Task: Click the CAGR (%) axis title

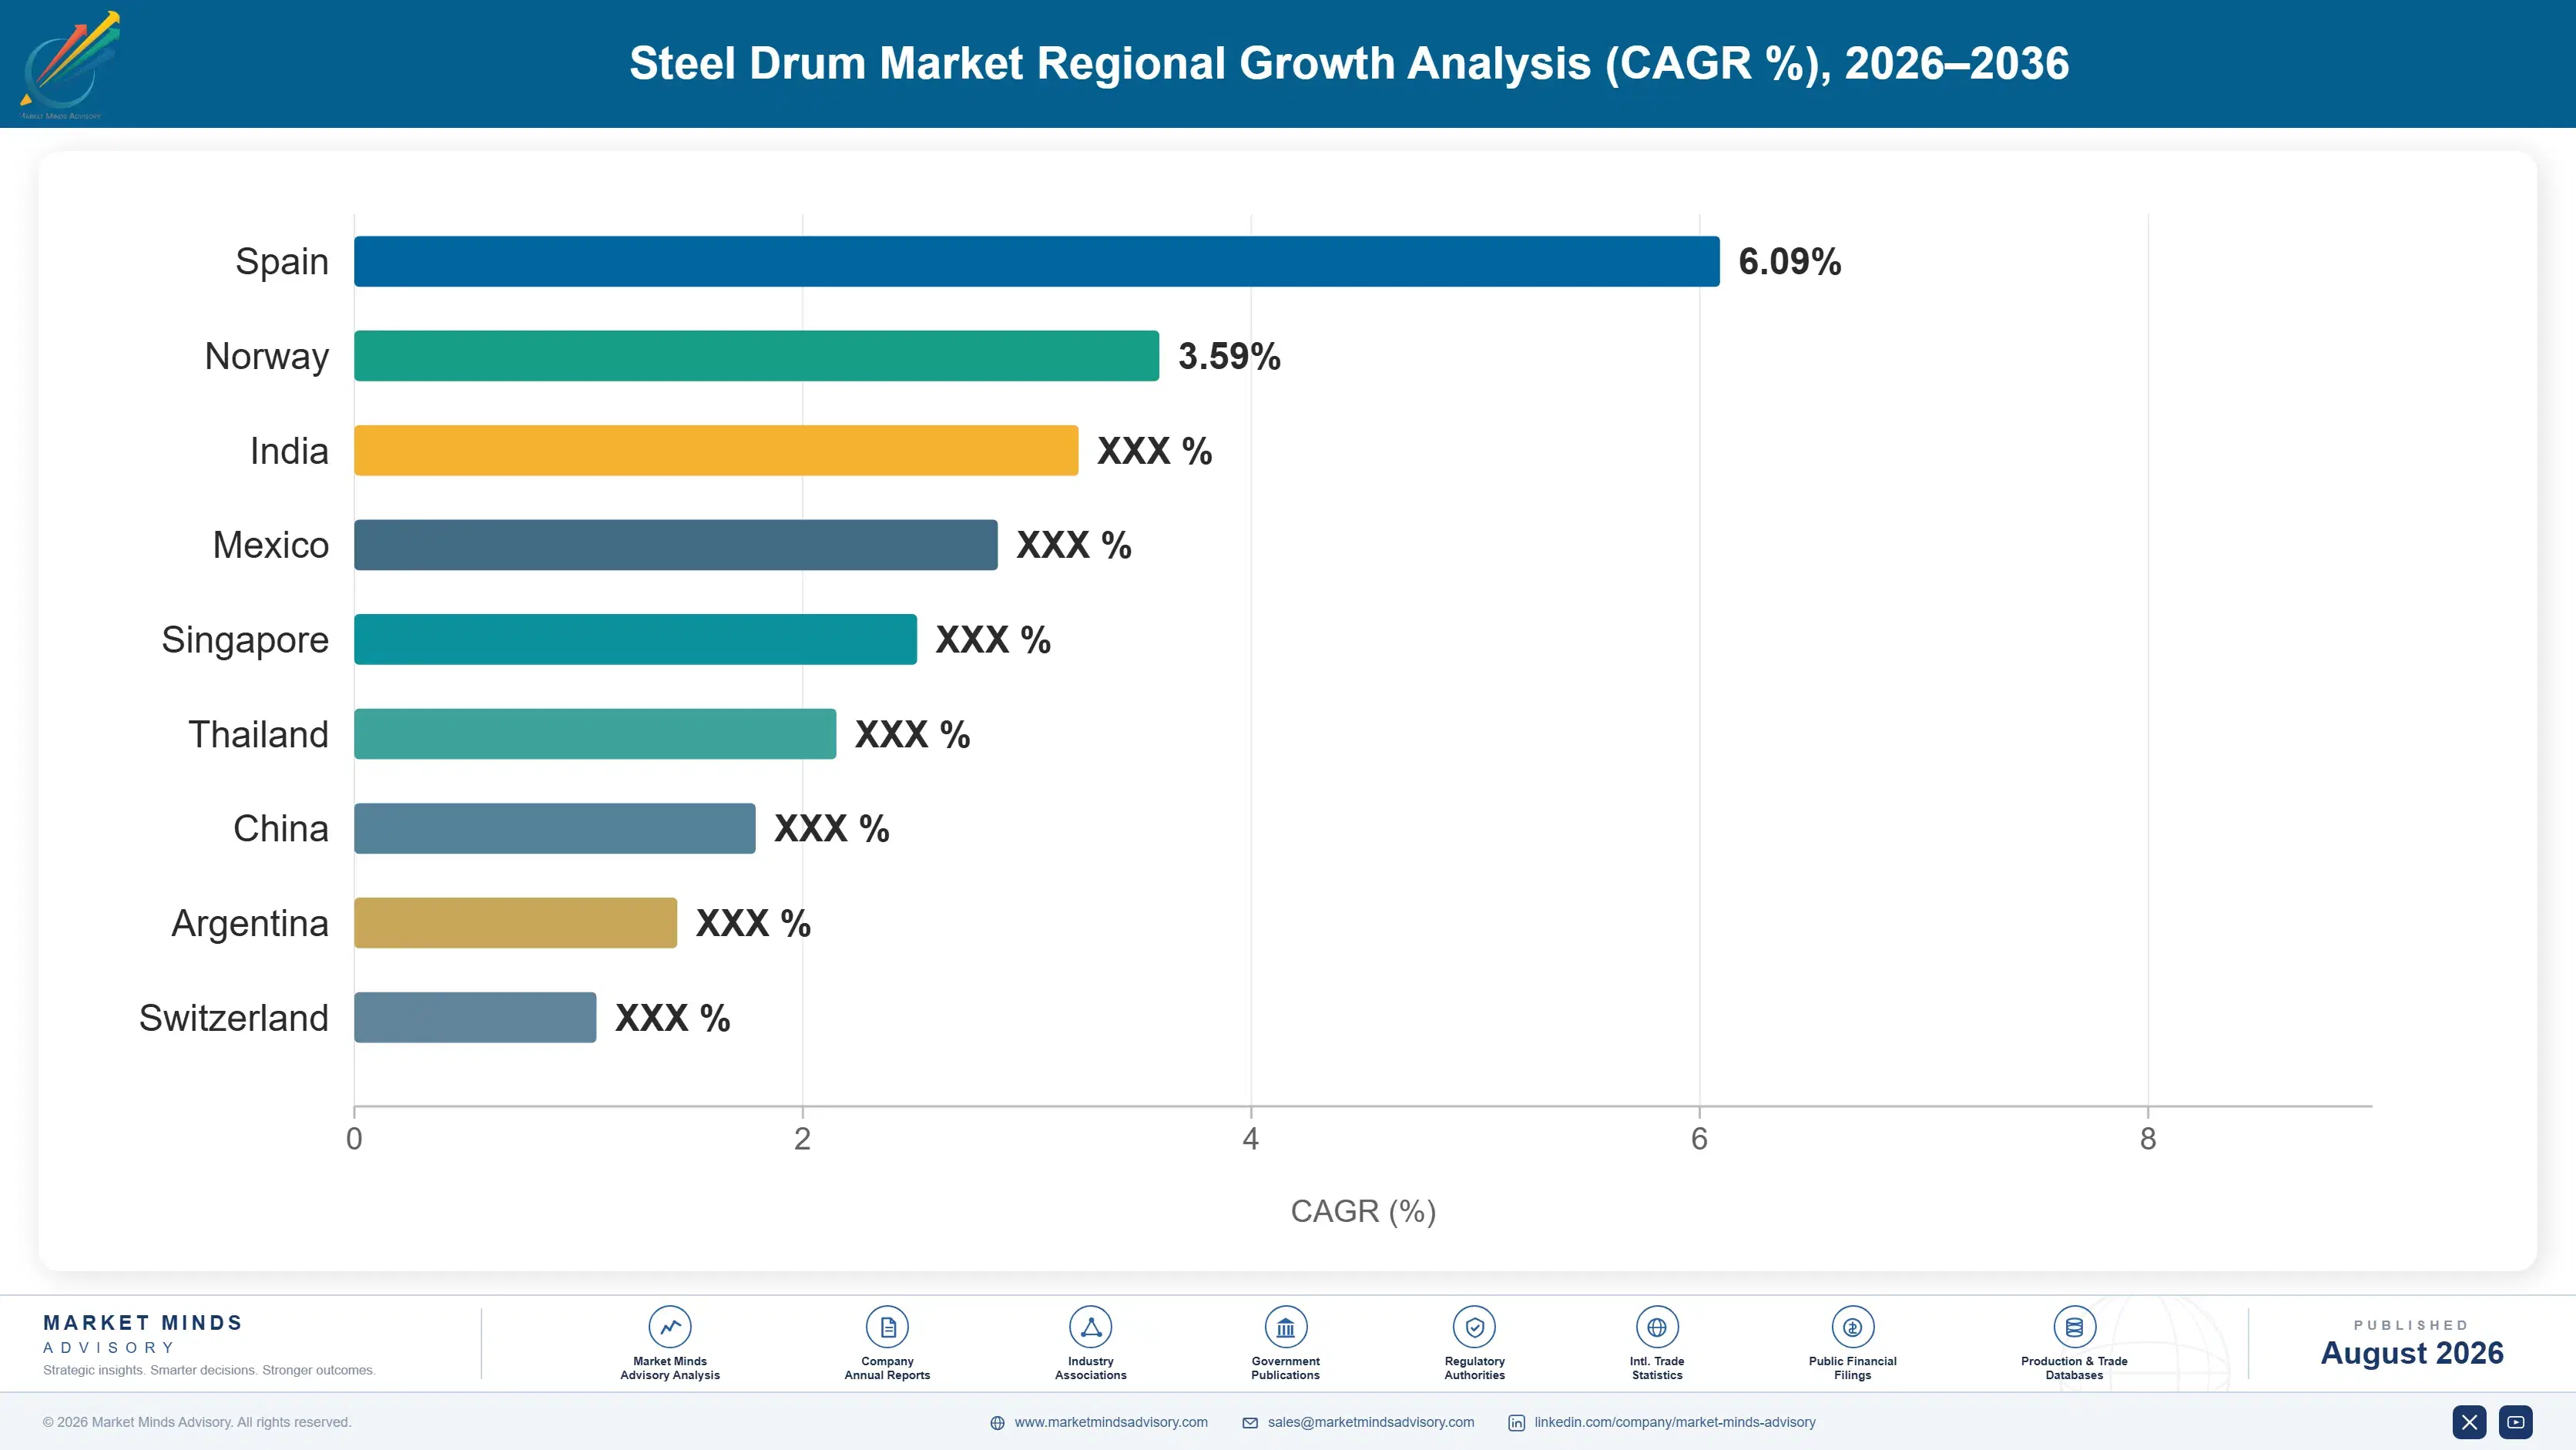Action: (x=1363, y=1211)
